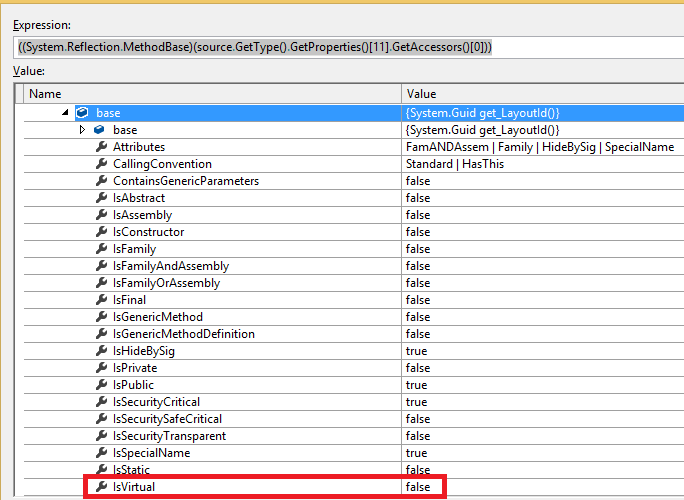Click the wrench icon beside IsFinal

101,300
